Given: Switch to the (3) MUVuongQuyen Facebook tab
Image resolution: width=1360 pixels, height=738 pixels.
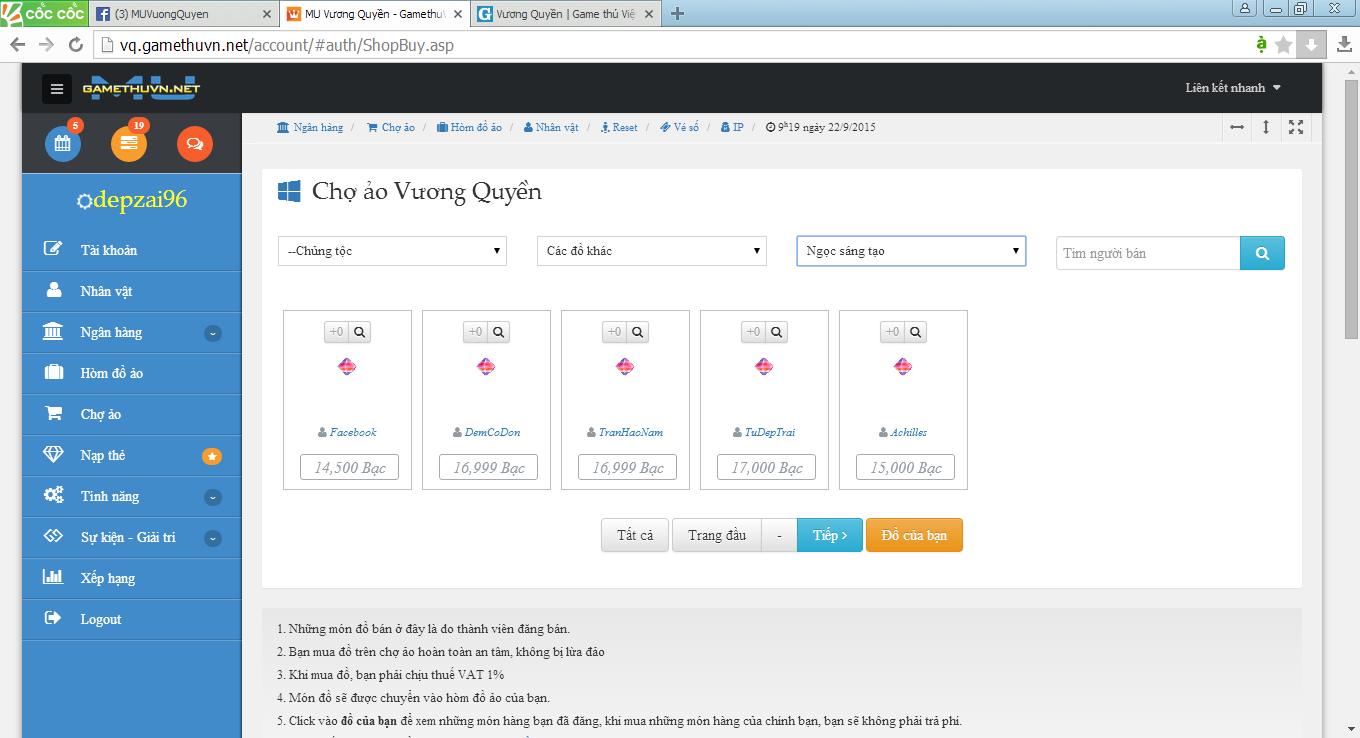Looking at the screenshot, I should coord(182,14).
